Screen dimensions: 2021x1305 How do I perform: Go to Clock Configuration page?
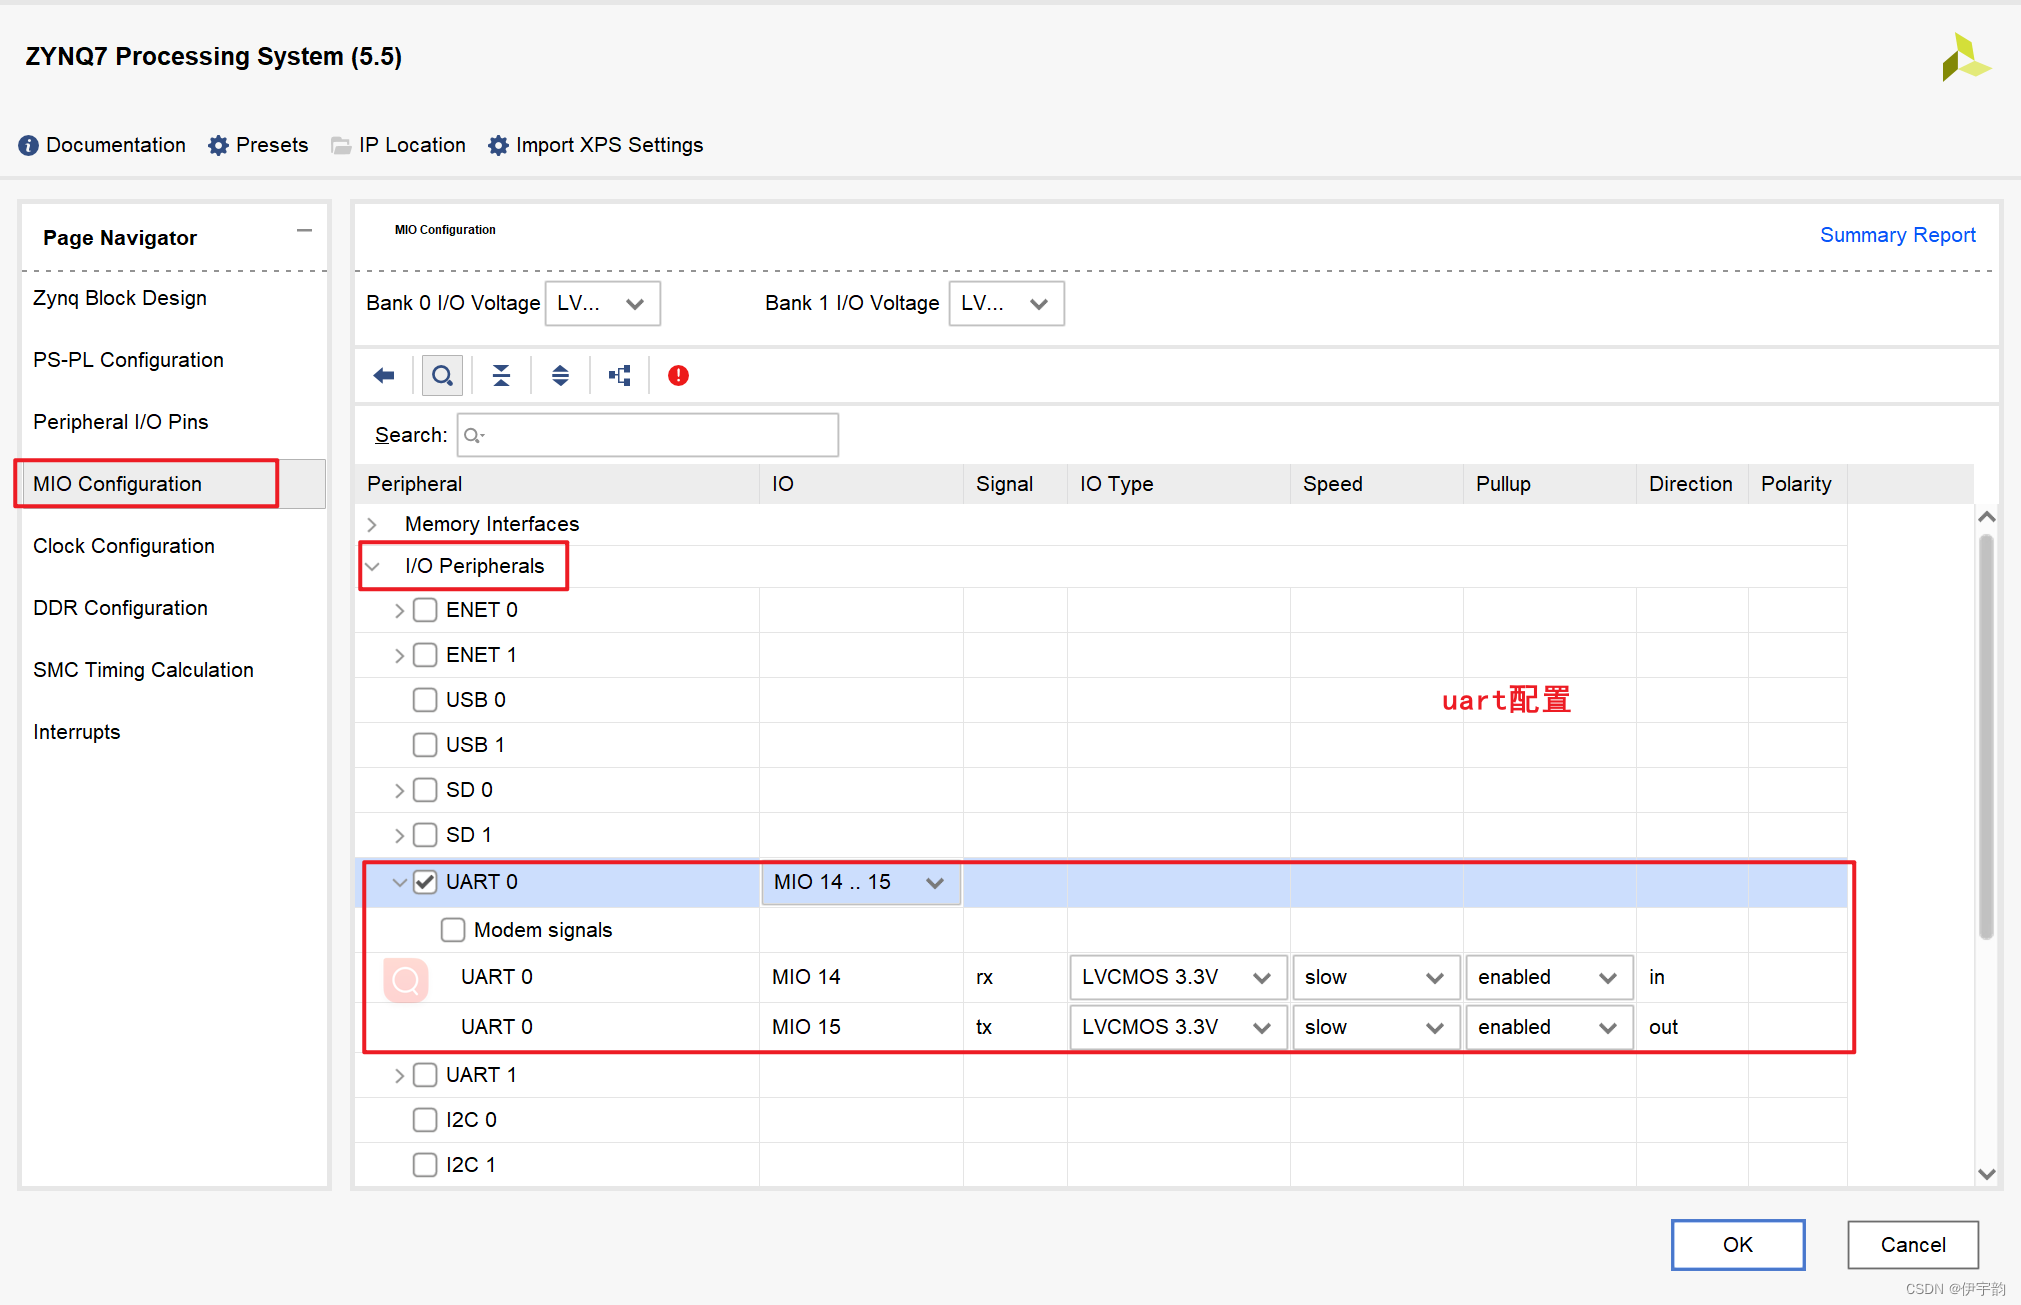click(x=124, y=546)
